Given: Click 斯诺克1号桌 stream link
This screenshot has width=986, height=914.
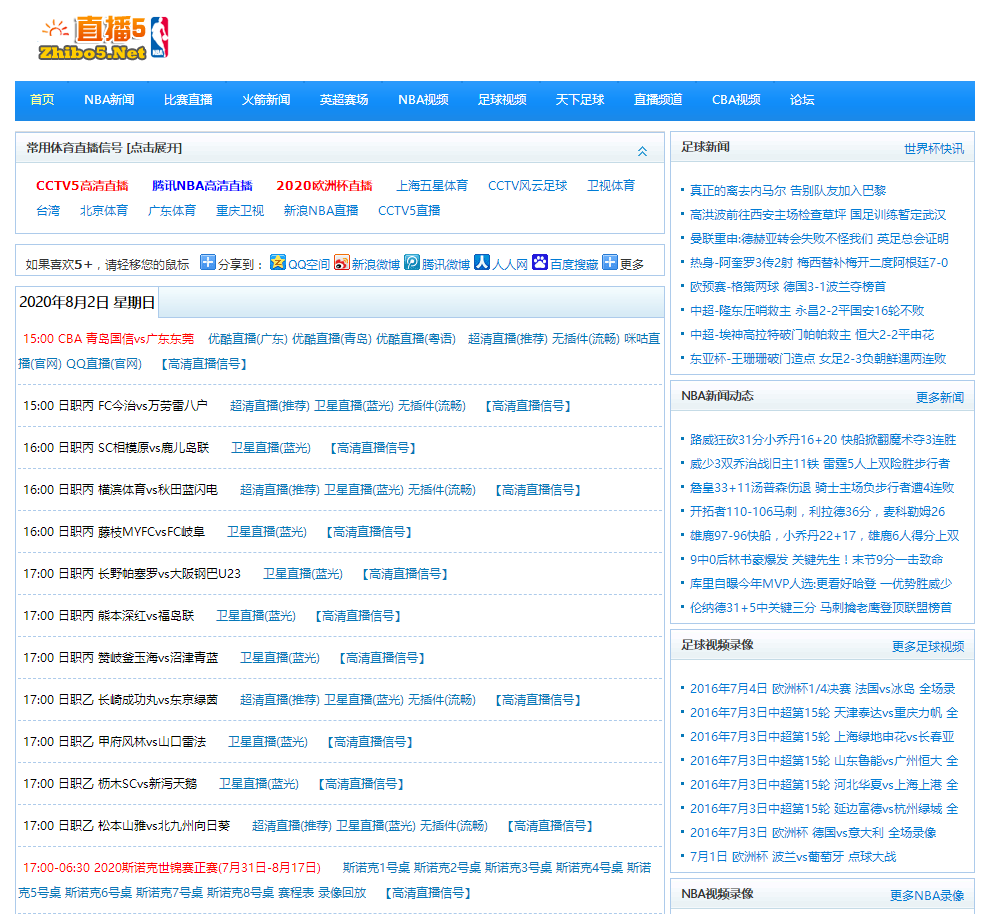Looking at the screenshot, I should coord(376,867).
